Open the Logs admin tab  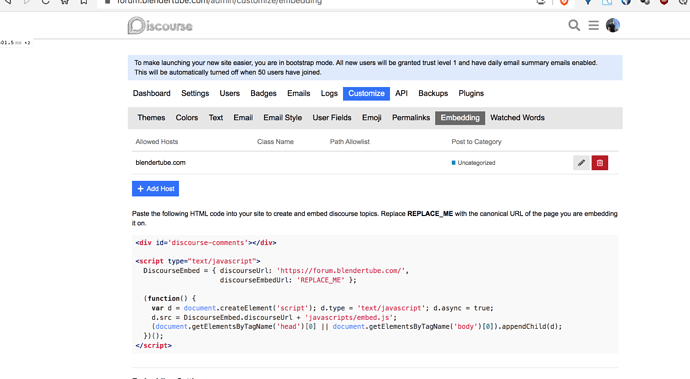tap(329, 93)
